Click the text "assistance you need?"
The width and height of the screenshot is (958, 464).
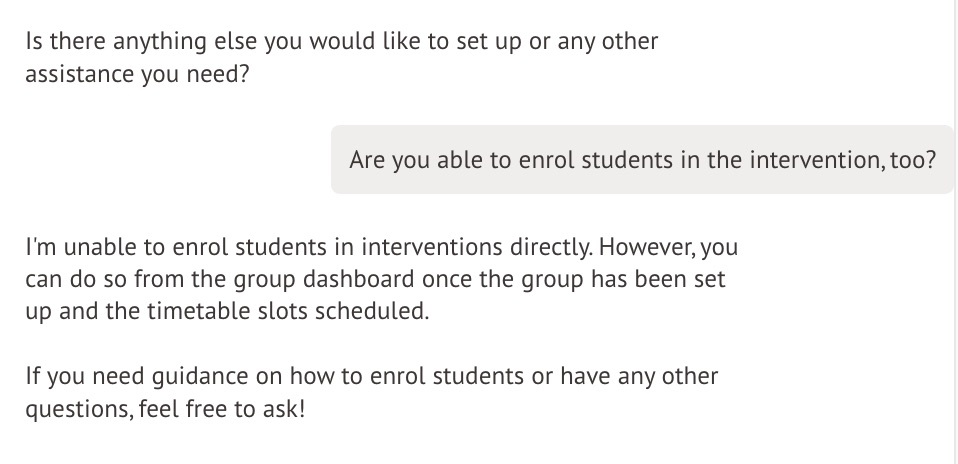tap(137, 76)
